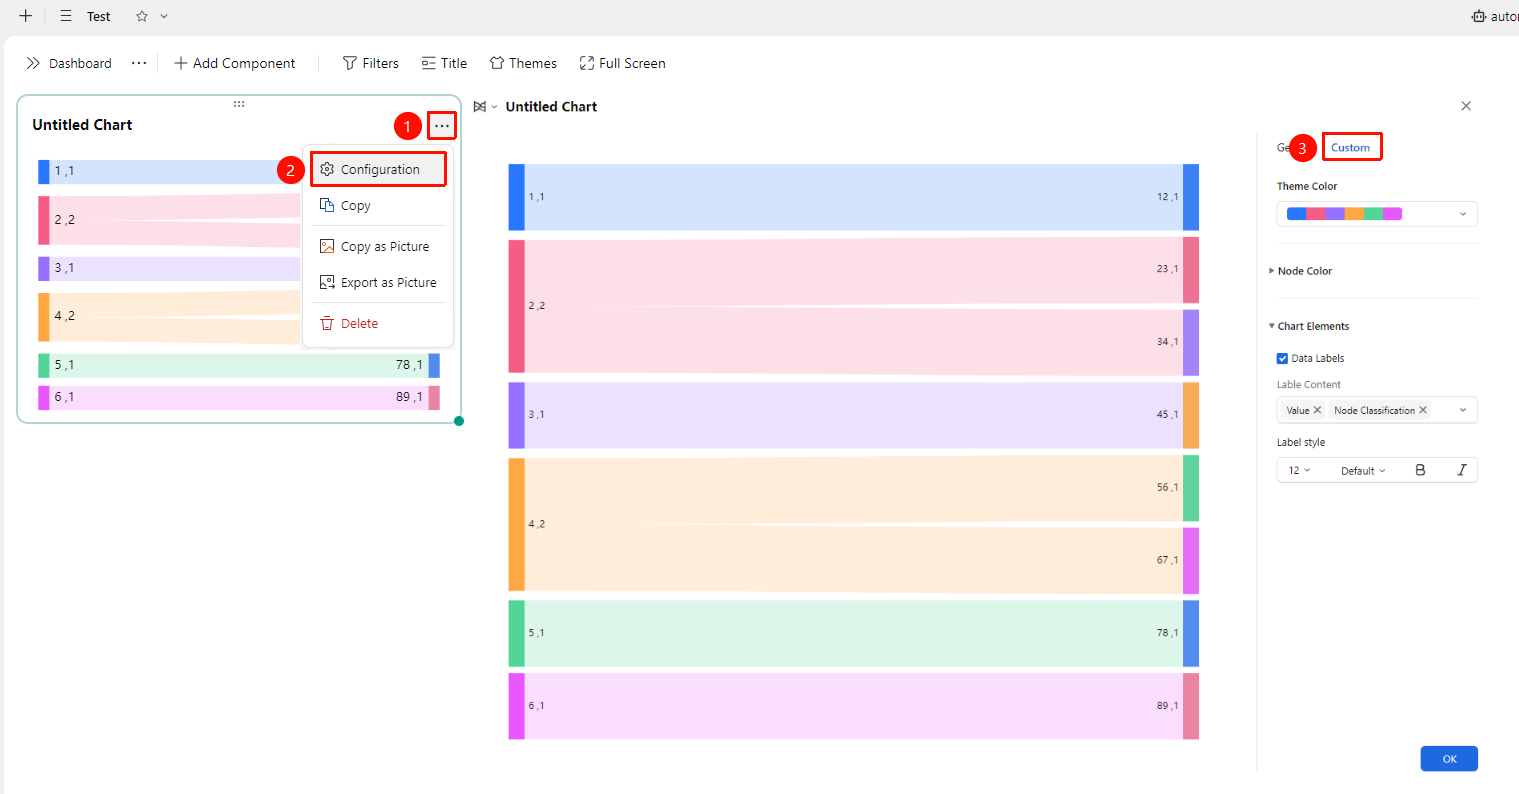
Task: Choose Configuration from the context menu
Action: pos(378,169)
